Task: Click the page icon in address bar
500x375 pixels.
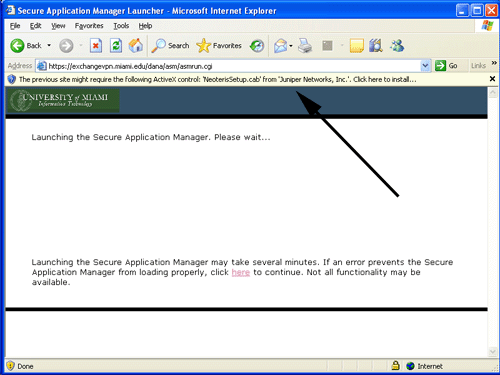Action: coord(41,66)
